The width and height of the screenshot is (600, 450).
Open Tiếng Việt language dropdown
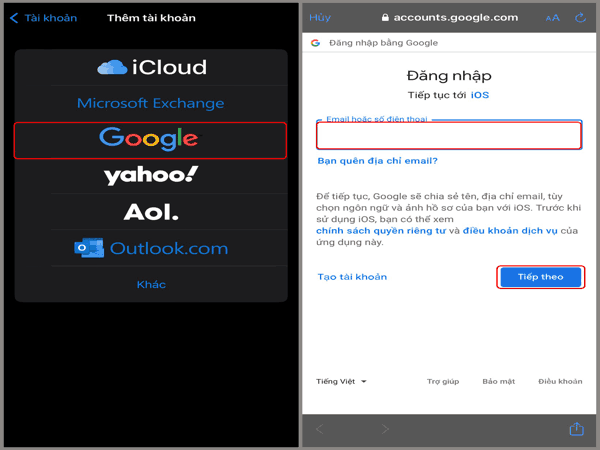(x=341, y=382)
